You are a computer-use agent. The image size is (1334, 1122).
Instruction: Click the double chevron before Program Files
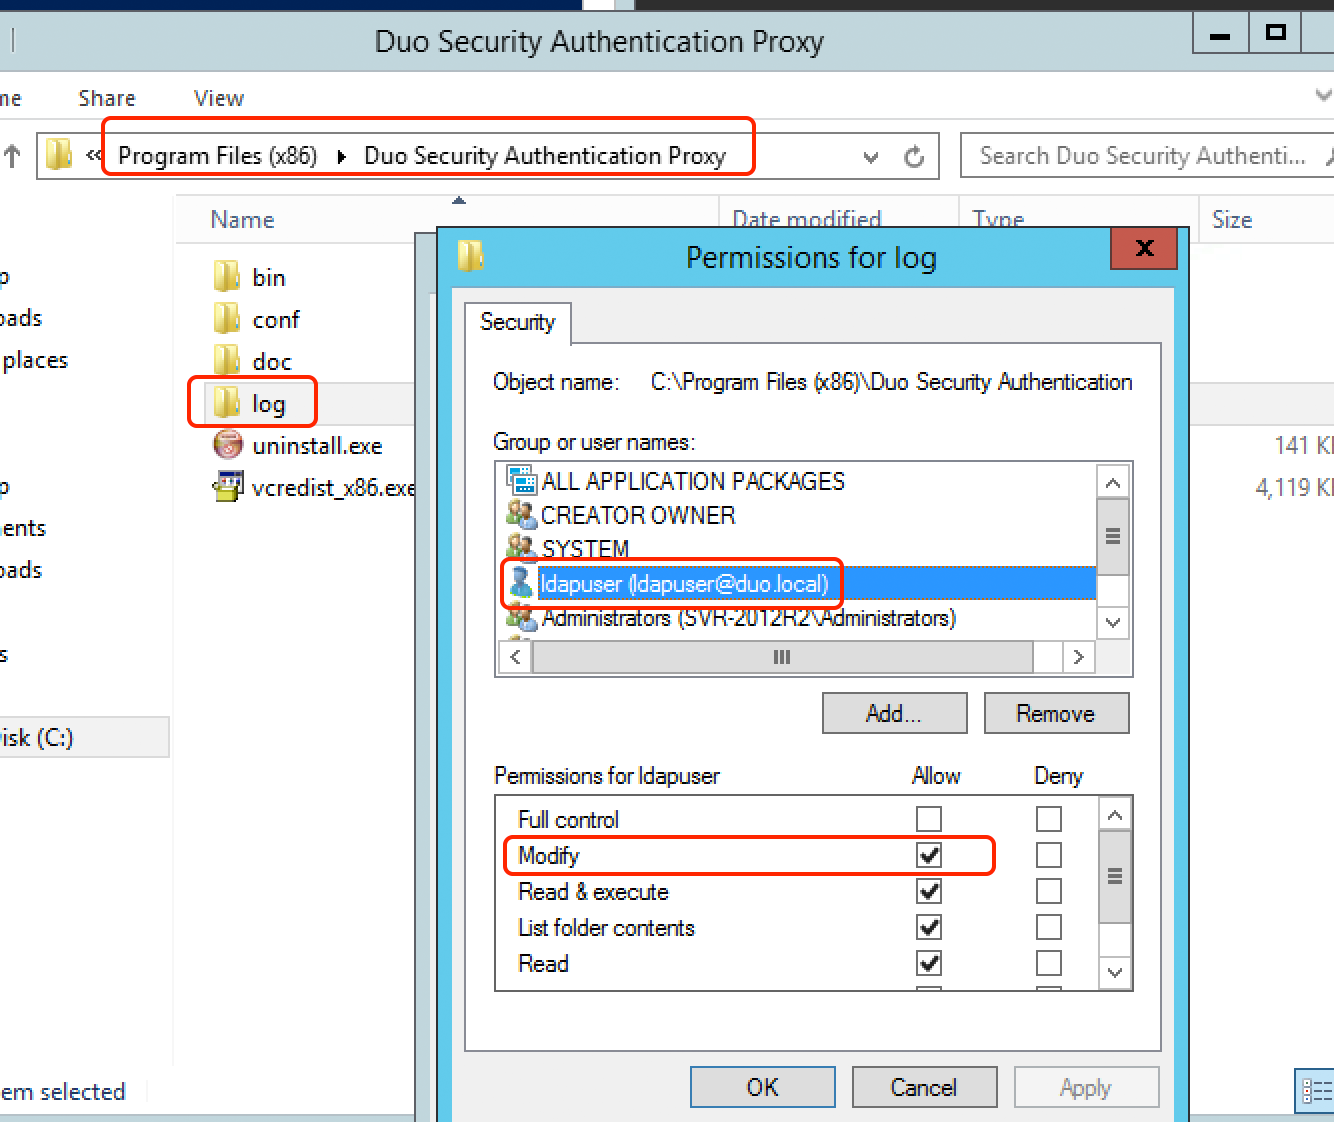coord(94,155)
